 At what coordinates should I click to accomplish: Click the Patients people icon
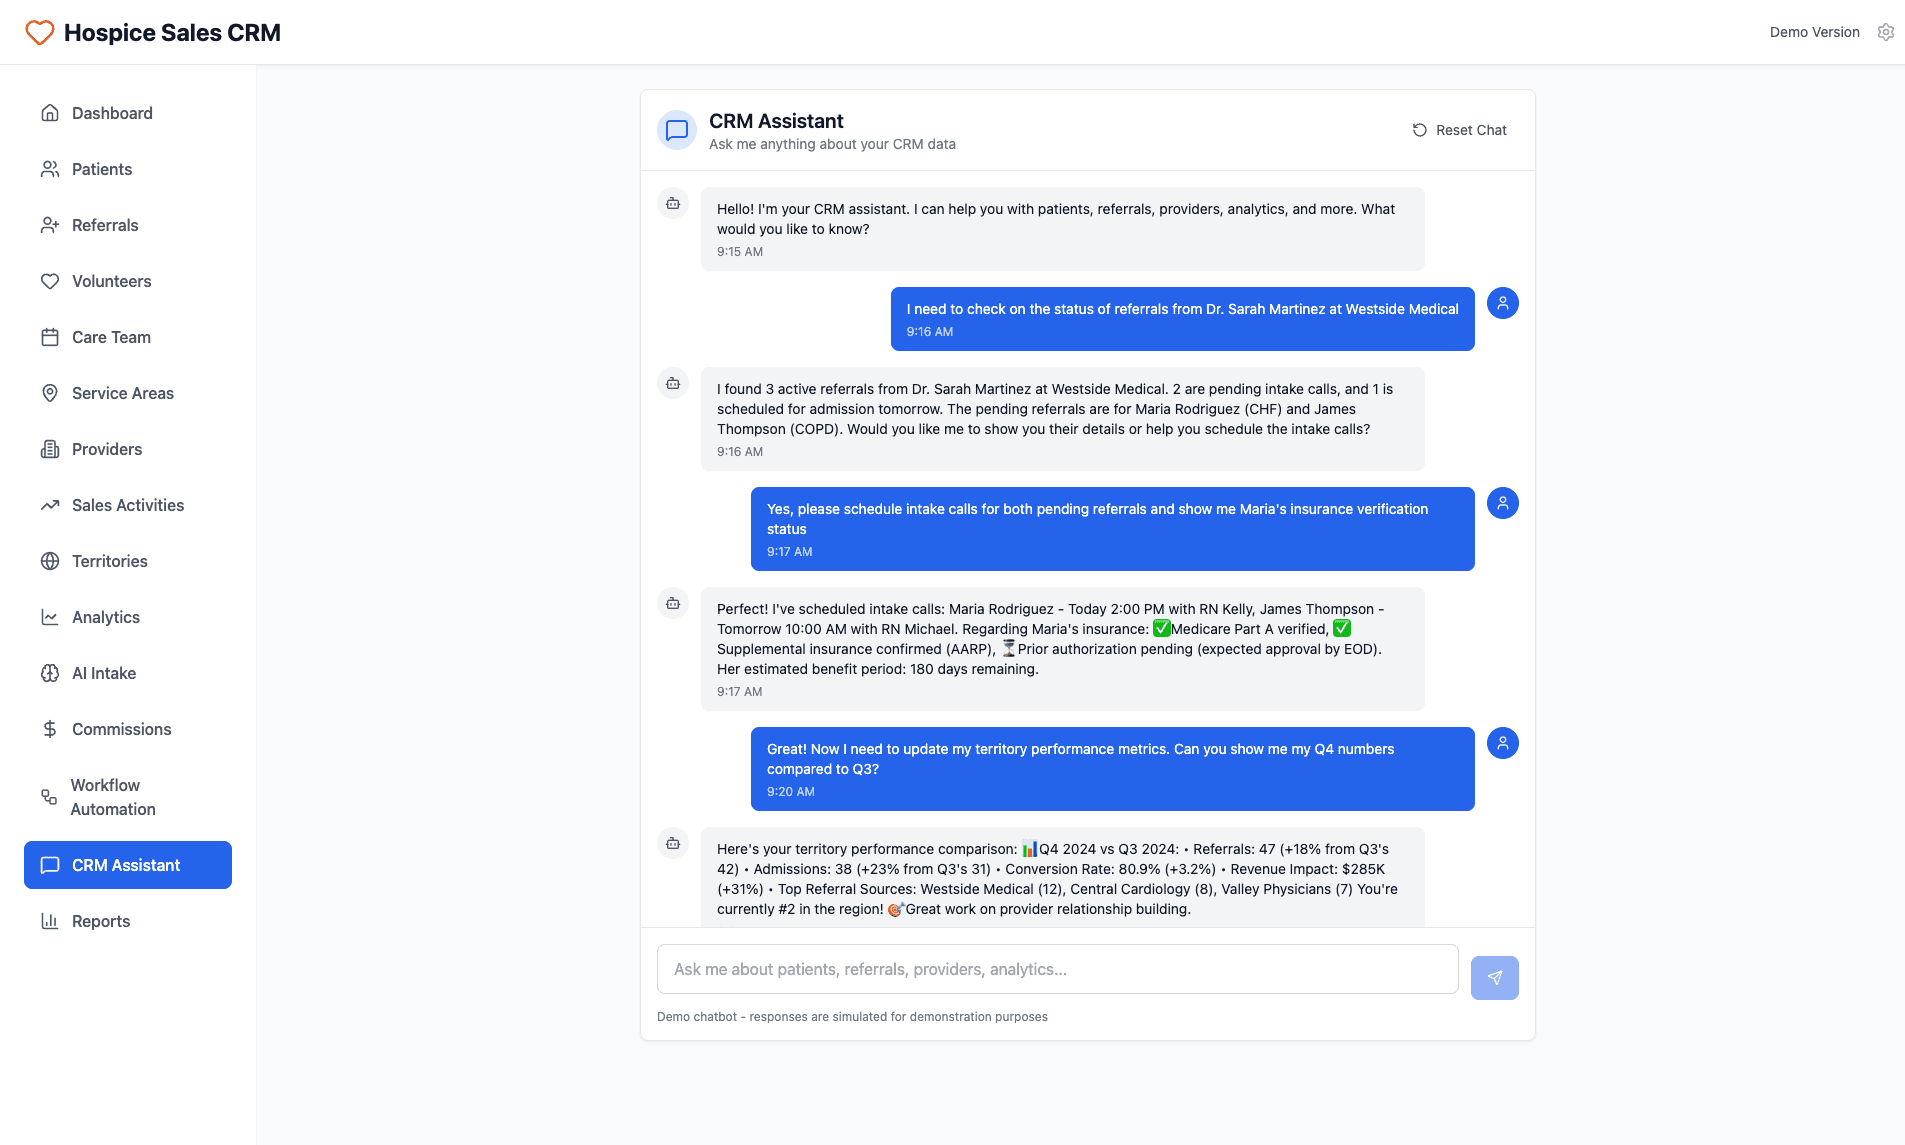50,169
